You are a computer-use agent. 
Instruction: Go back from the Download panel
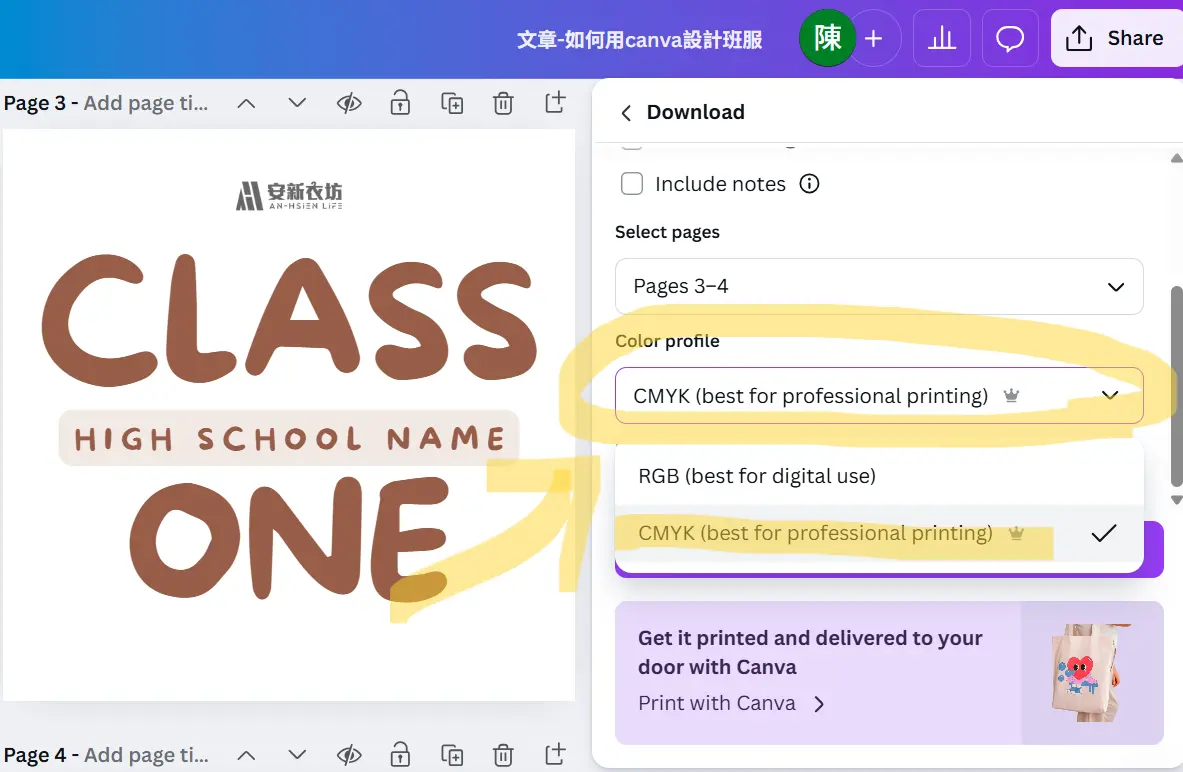pyautogui.click(x=626, y=113)
